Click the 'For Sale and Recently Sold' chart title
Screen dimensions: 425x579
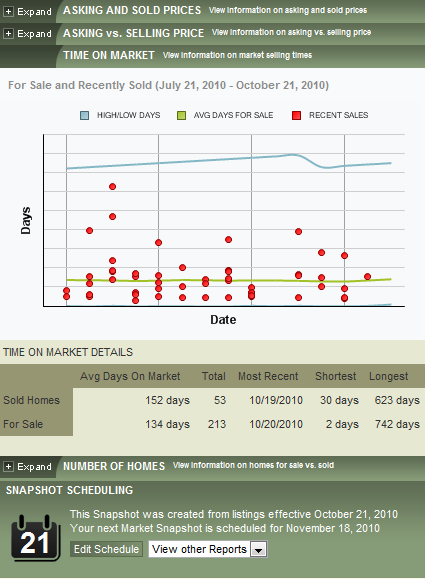coord(168,85)
